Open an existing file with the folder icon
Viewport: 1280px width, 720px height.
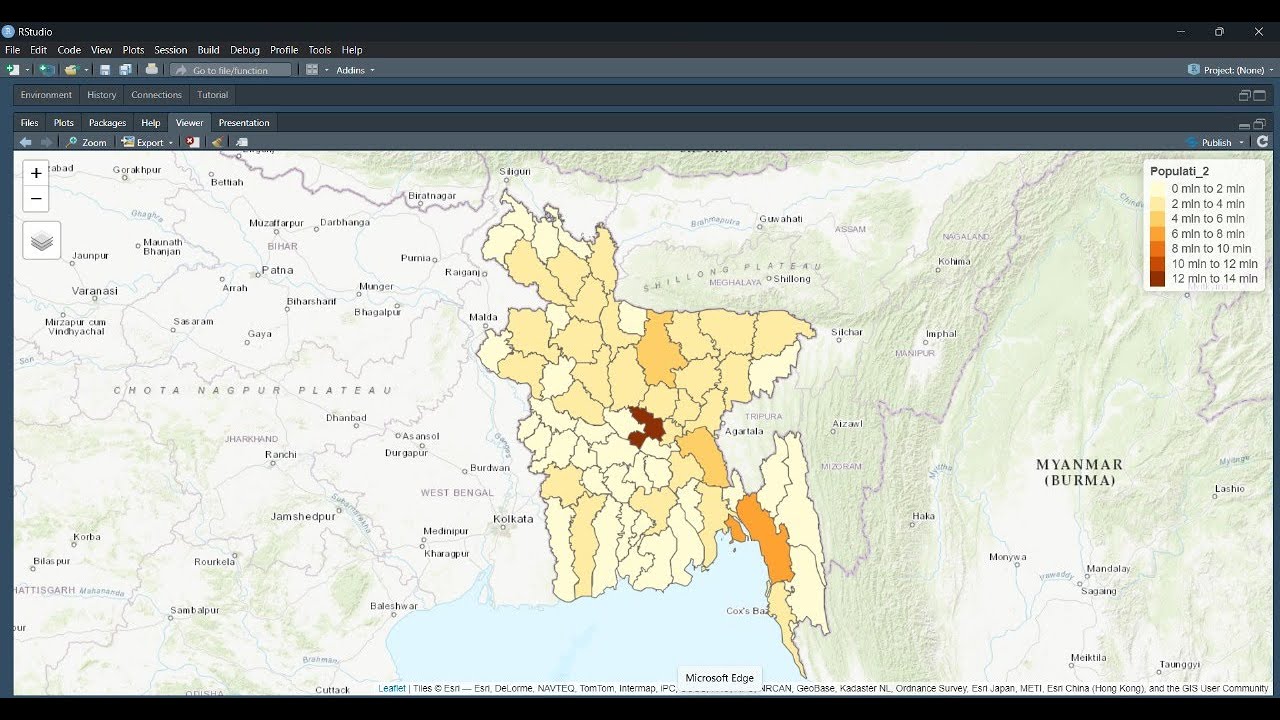[71, 70]
